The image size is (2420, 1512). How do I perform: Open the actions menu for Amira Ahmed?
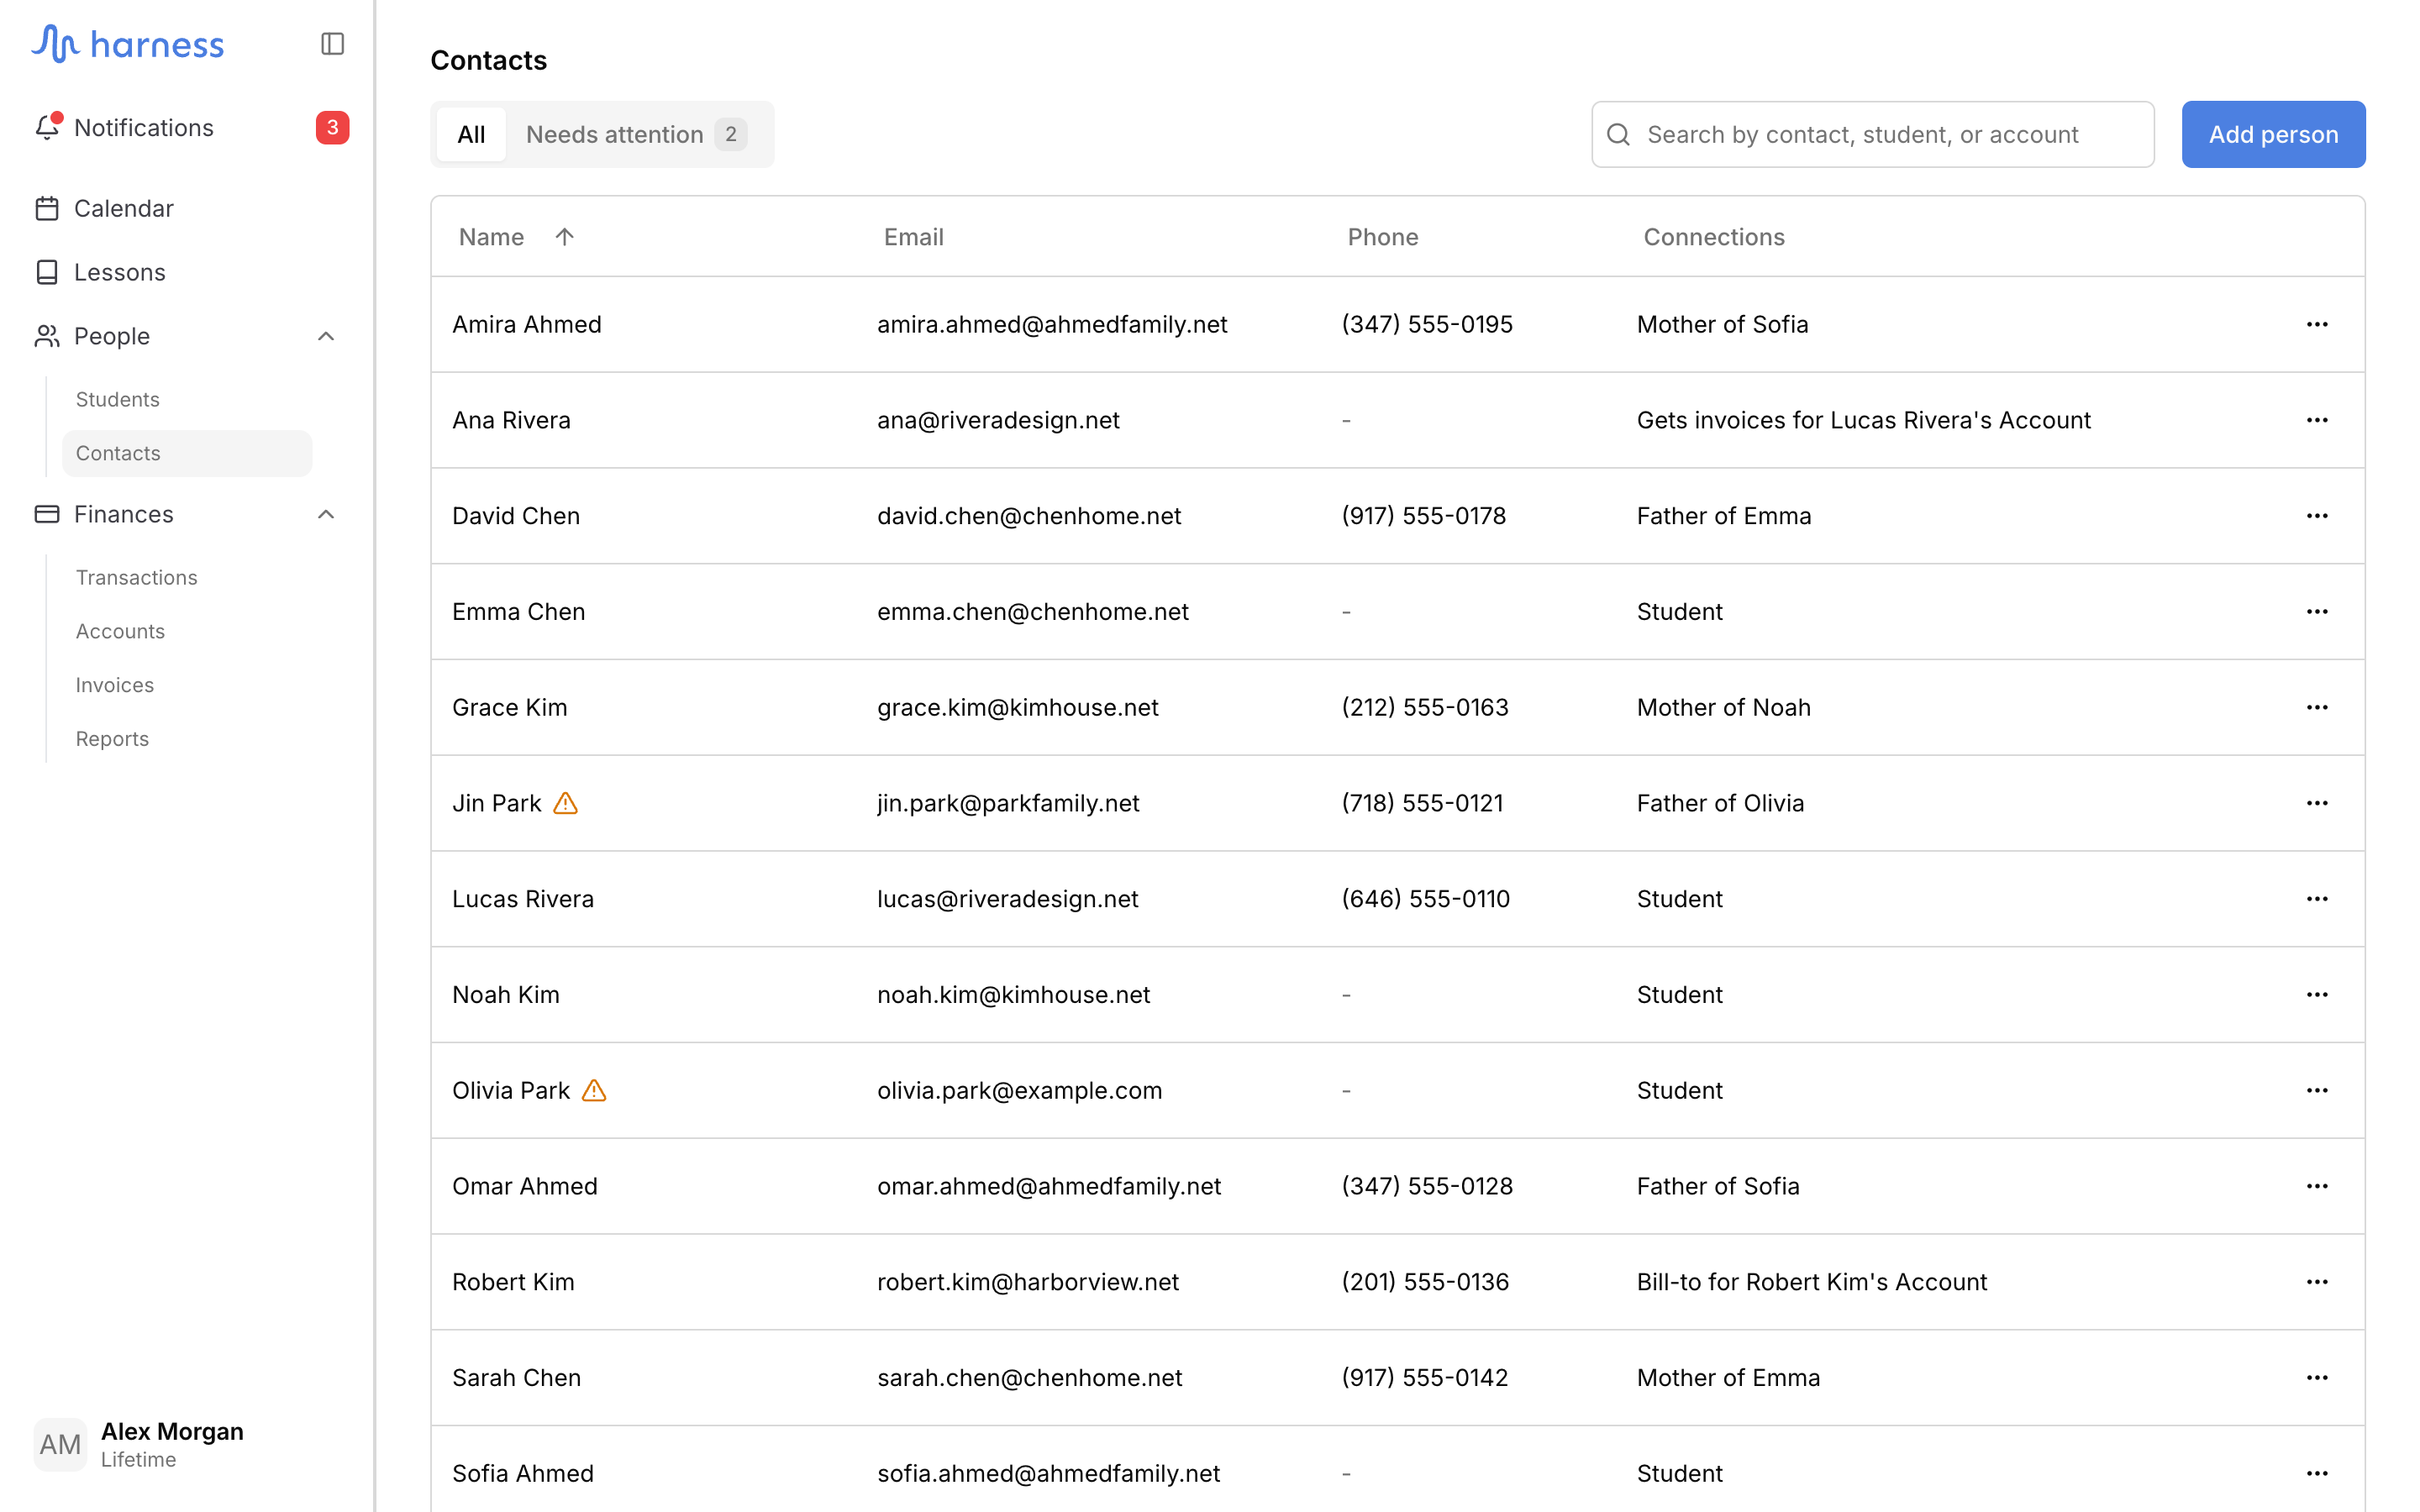point(2317,324)
